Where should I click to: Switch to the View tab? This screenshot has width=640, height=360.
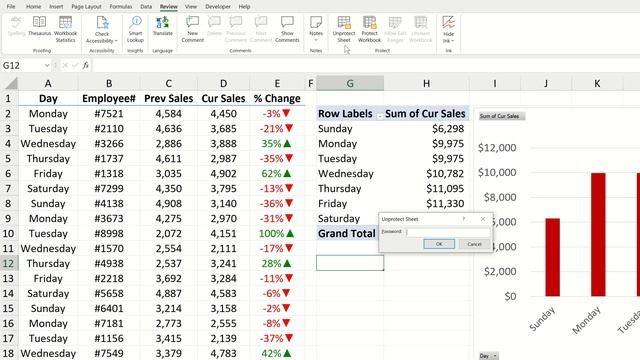click(191, 7)
